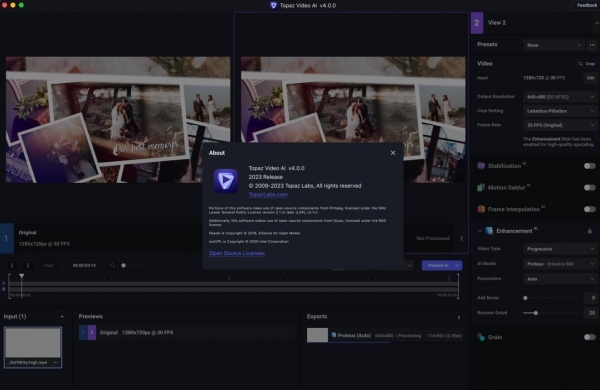Adjust the Recover Detail slider
This screenshot has height=390, width=600.
tap(536, 313)
